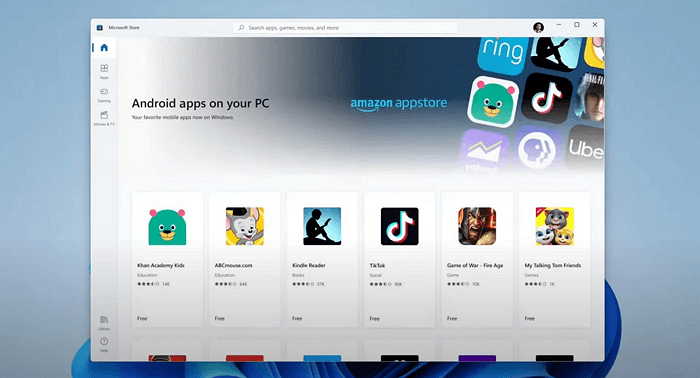The image size is (700, 378).
Task: Open the Help sidebar icon
Action: tap(104, 345)
